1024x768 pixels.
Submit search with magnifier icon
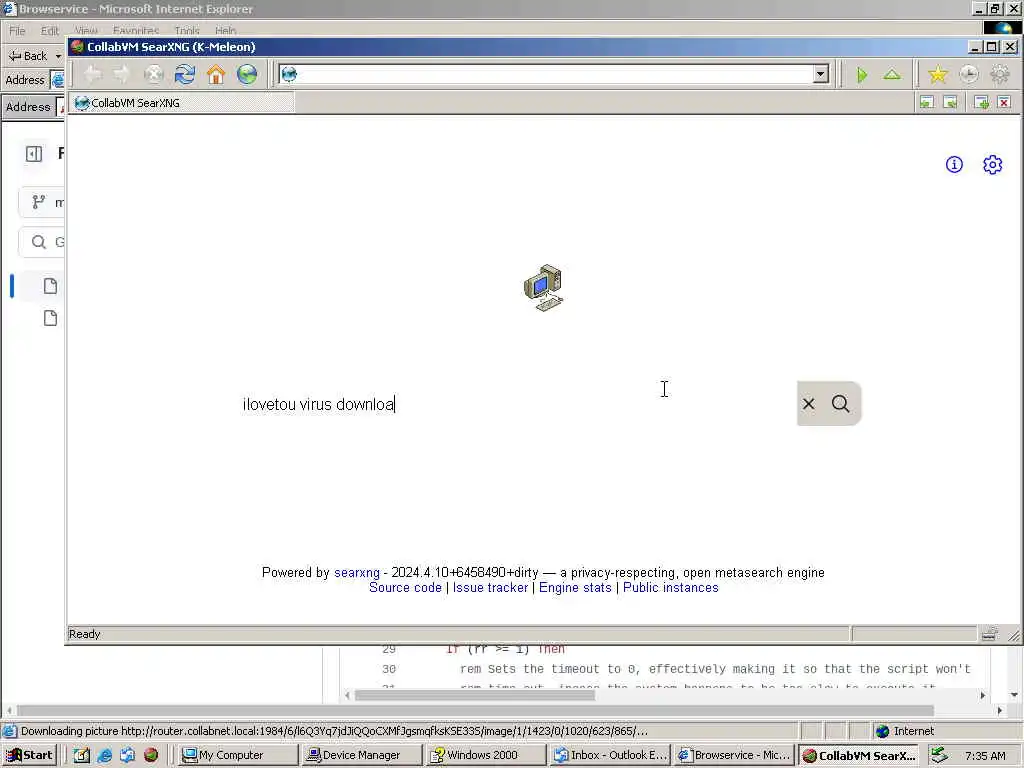tap(840, 404)
